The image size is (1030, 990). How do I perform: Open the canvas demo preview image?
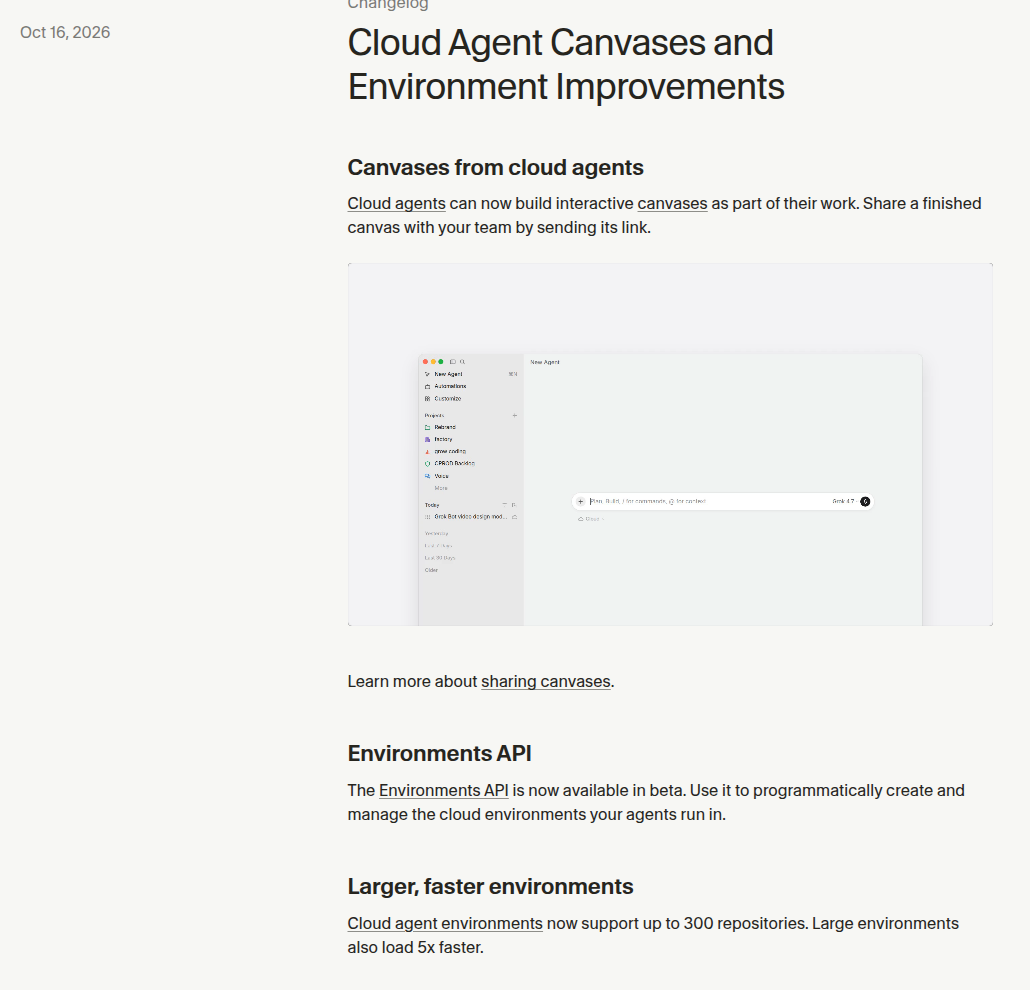(x=670, y=444)
